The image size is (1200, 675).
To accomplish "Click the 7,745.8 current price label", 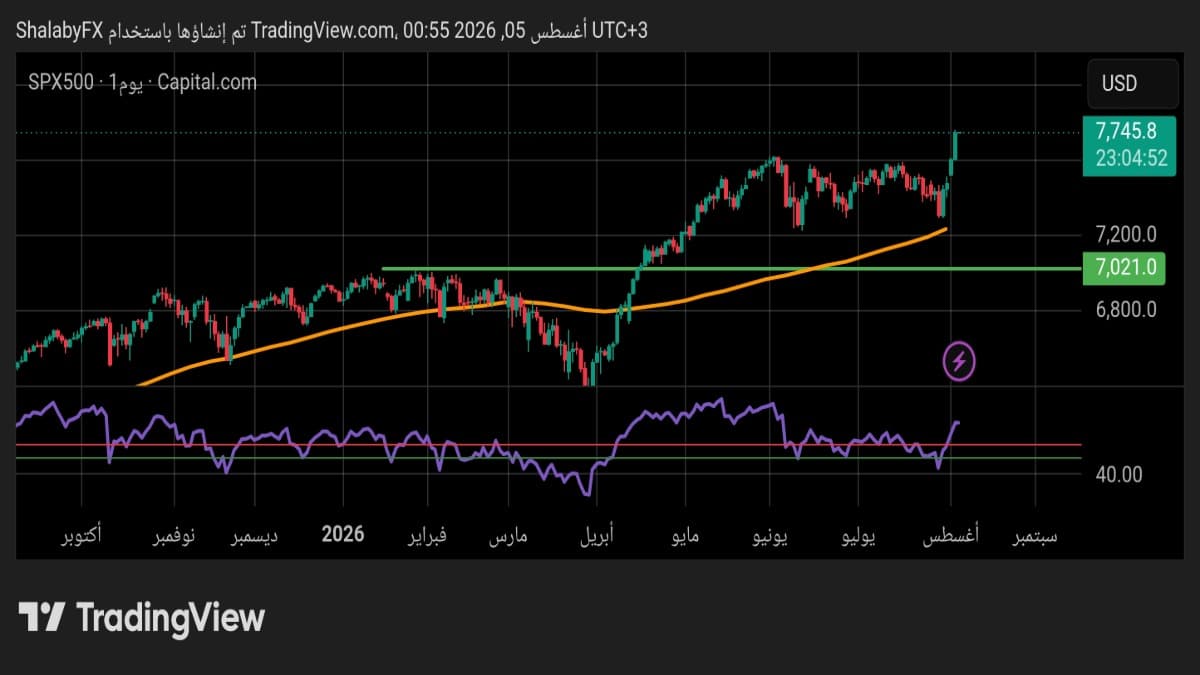I will tap(1126, 131).
